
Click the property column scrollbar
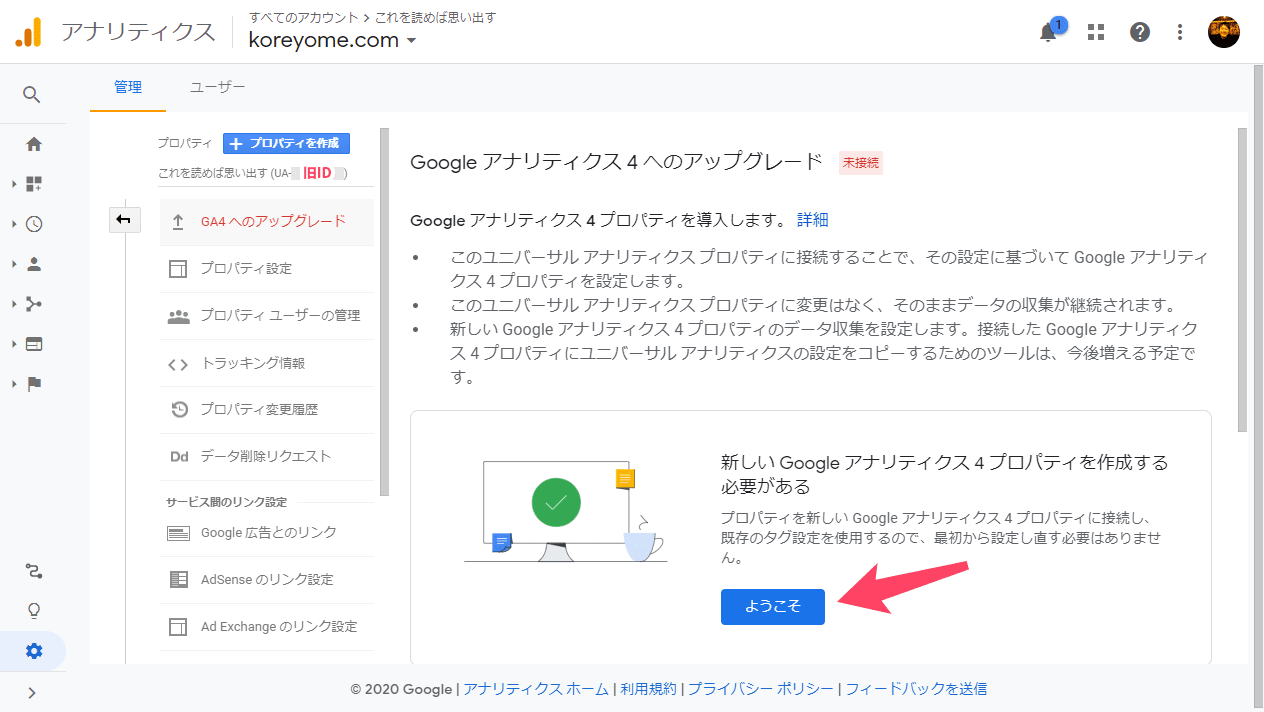pyautogui.click(x=384, y=312)
